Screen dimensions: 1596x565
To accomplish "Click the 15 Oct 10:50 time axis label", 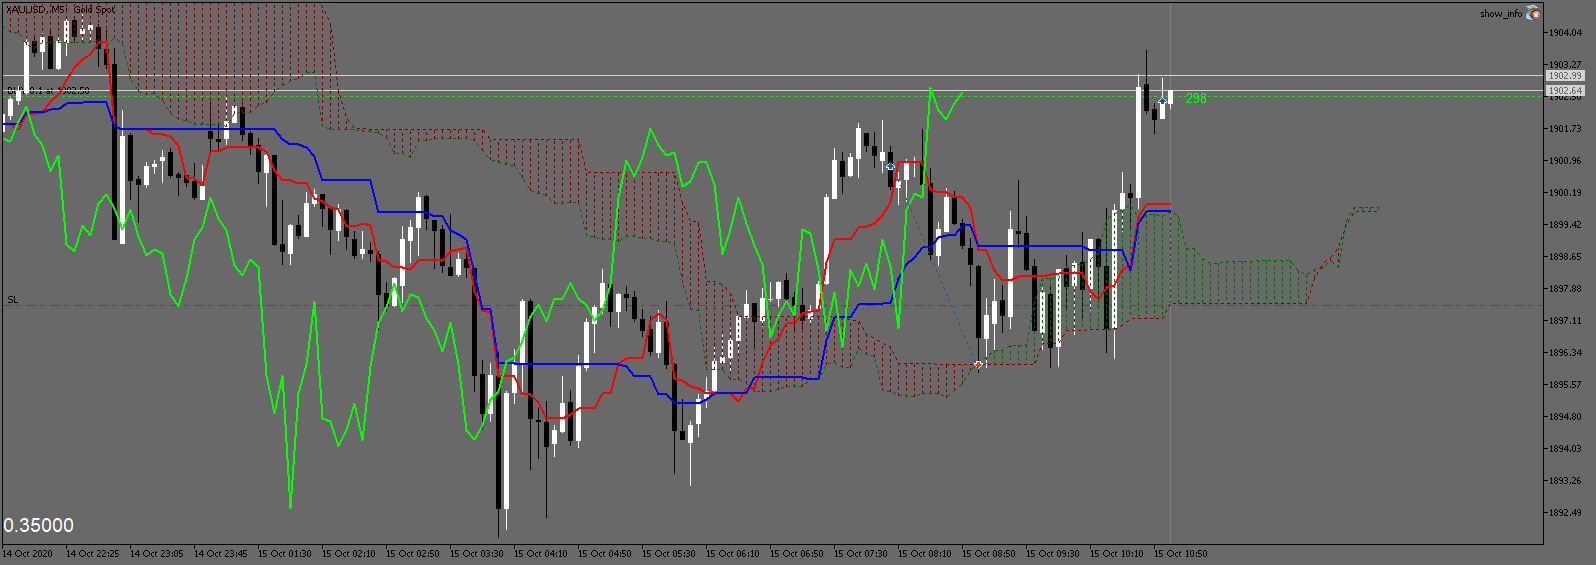I will [1180, 553].
